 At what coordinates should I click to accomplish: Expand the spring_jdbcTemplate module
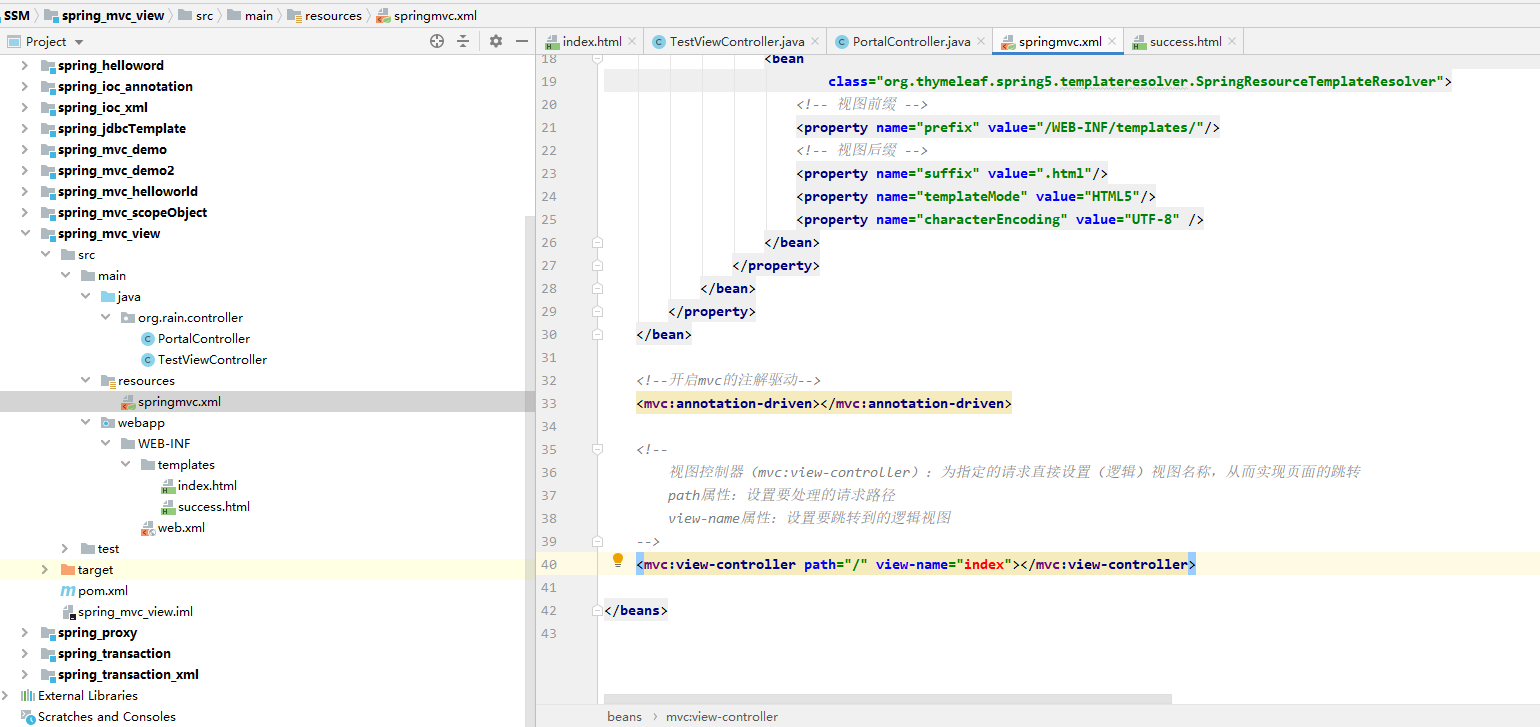25,128
